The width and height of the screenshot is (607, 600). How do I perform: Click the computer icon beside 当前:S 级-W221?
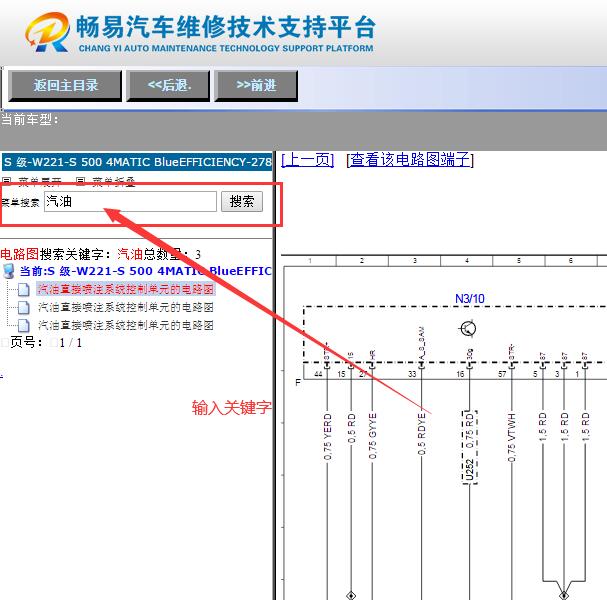[x=9, y=271]
